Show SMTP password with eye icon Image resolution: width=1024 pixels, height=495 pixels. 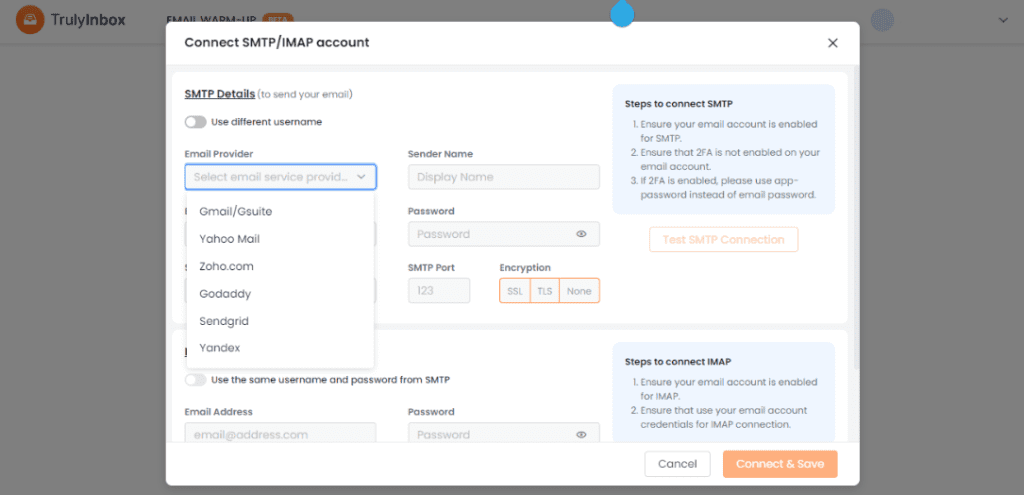pyautogui.click(x=581, y=234)
